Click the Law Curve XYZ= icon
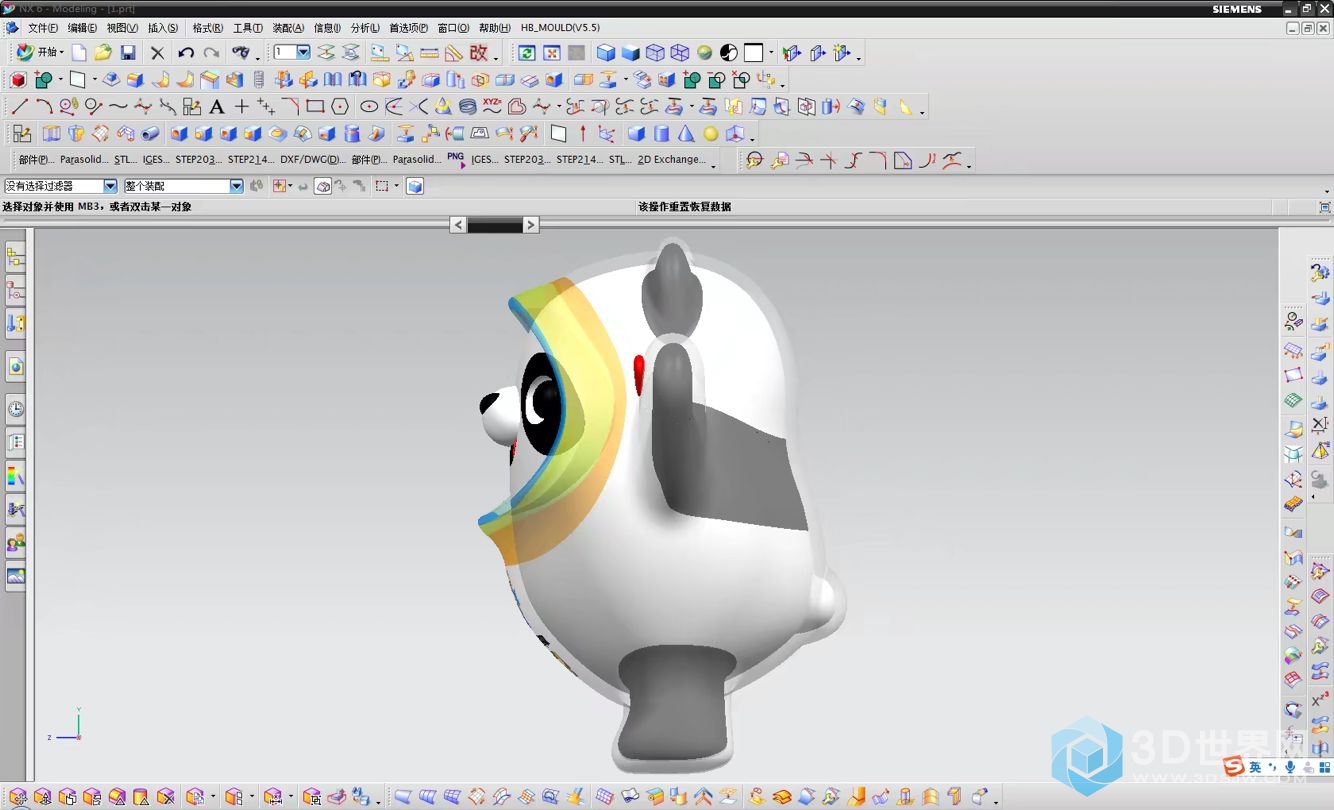 click(x=492, y=105)
